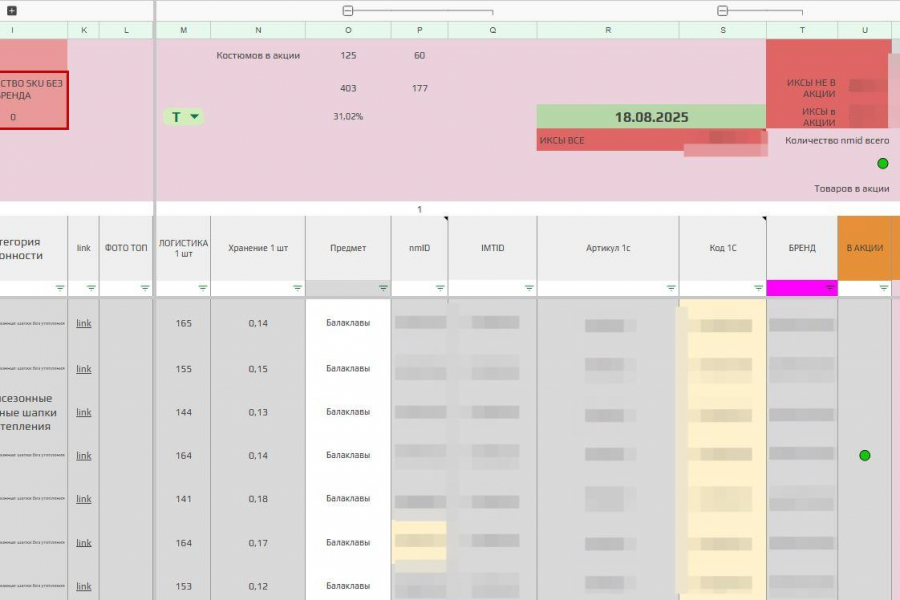Select column N header

258,30
